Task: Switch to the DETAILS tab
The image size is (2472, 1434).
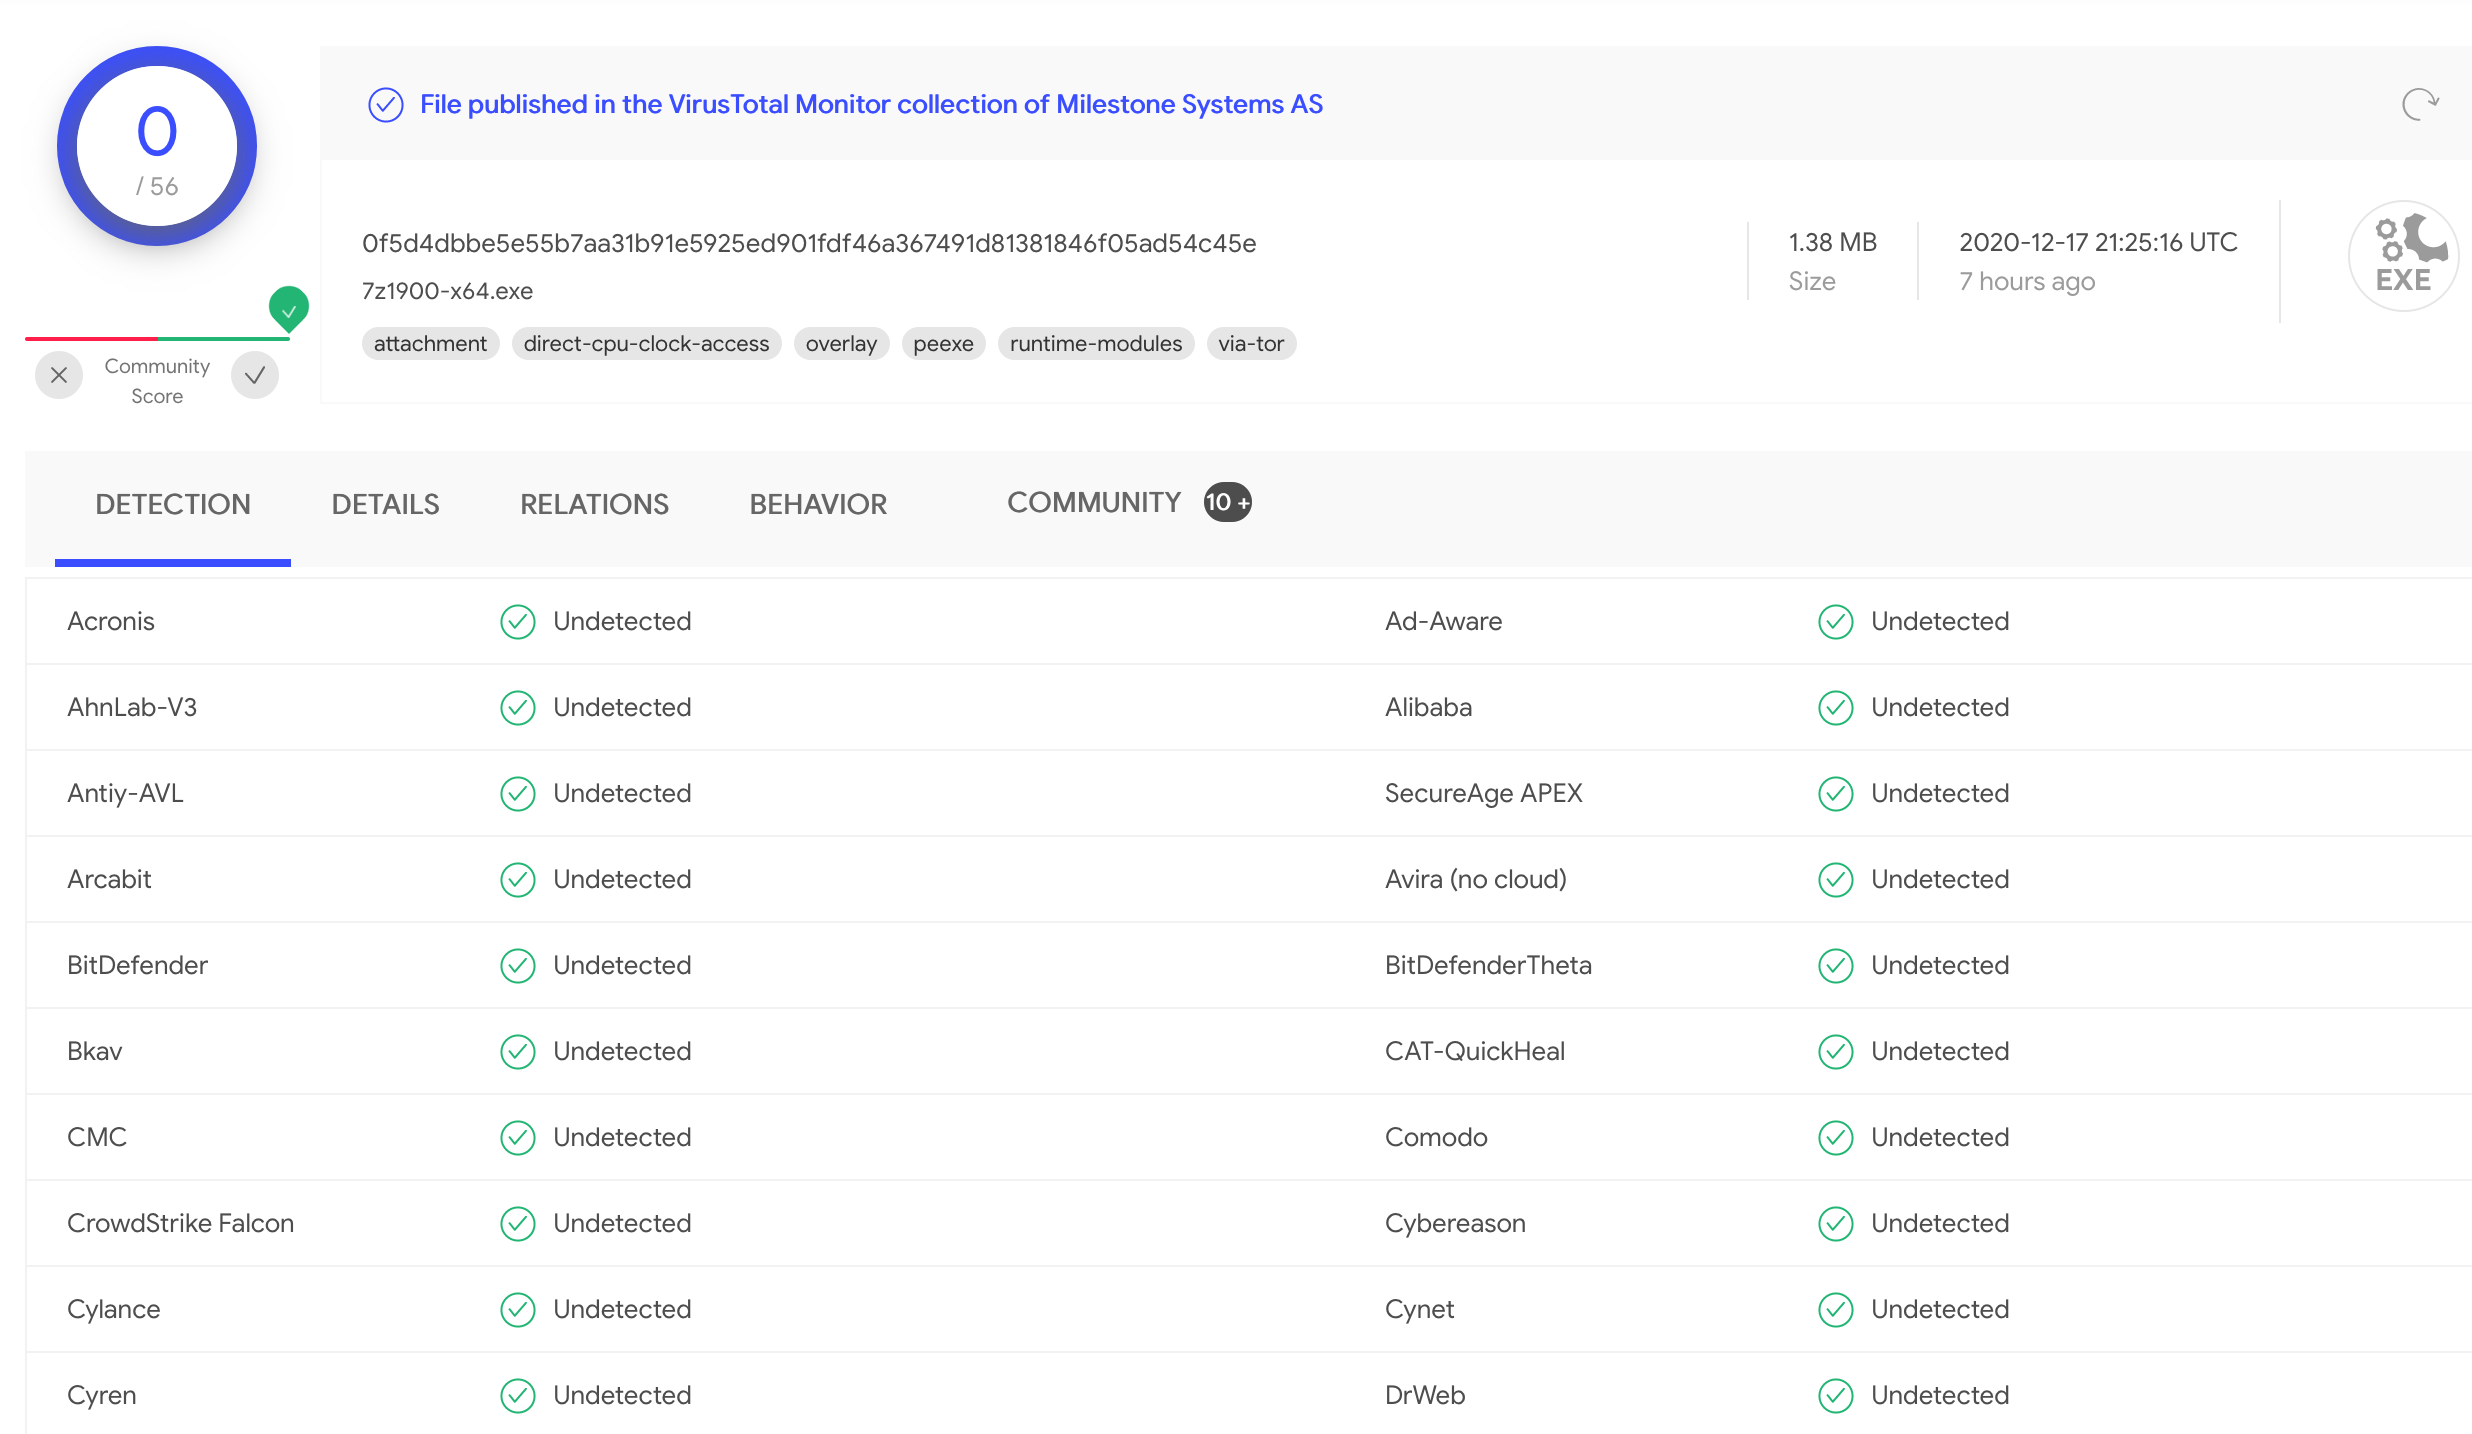Action: pos(385,504)
